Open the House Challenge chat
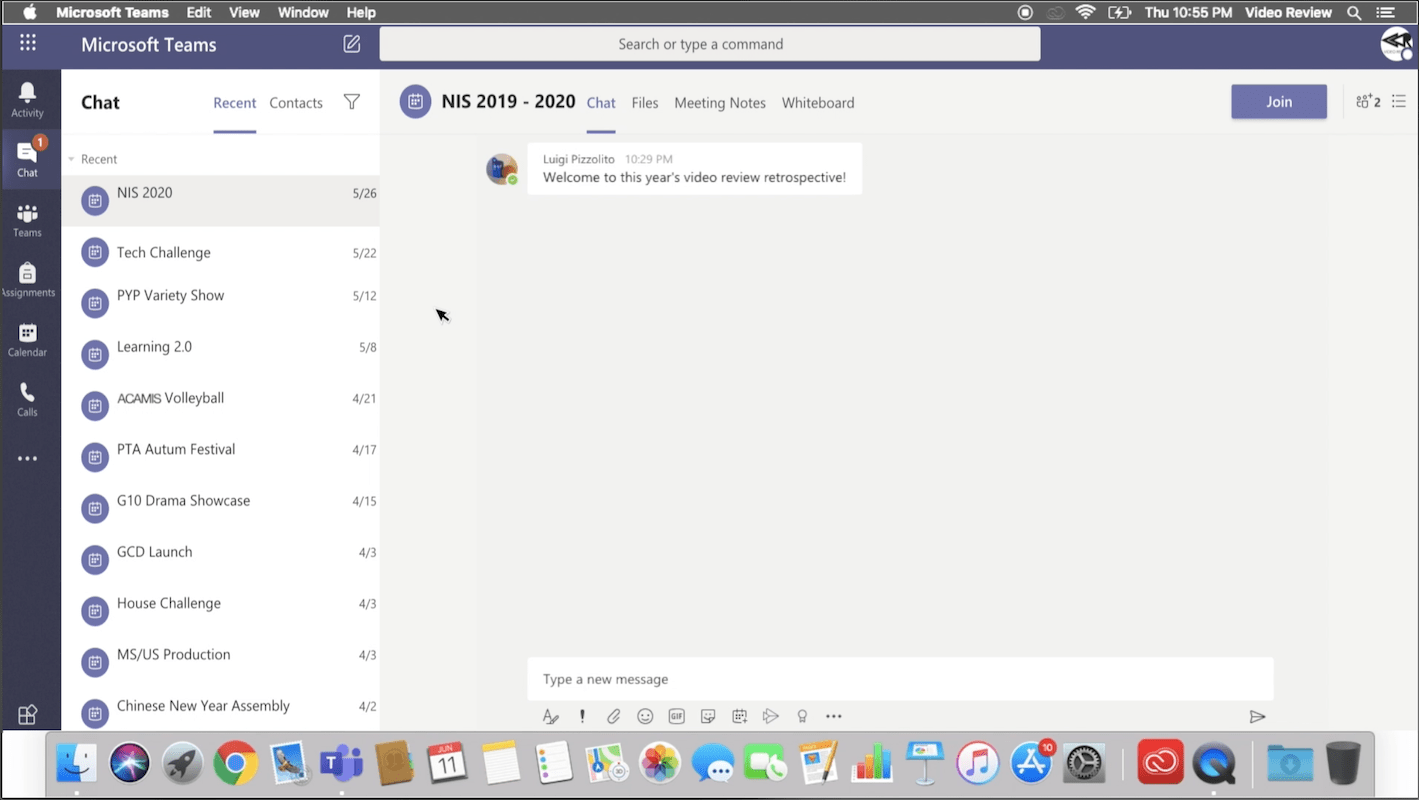 pyautogui.click(x=221, y=610)
